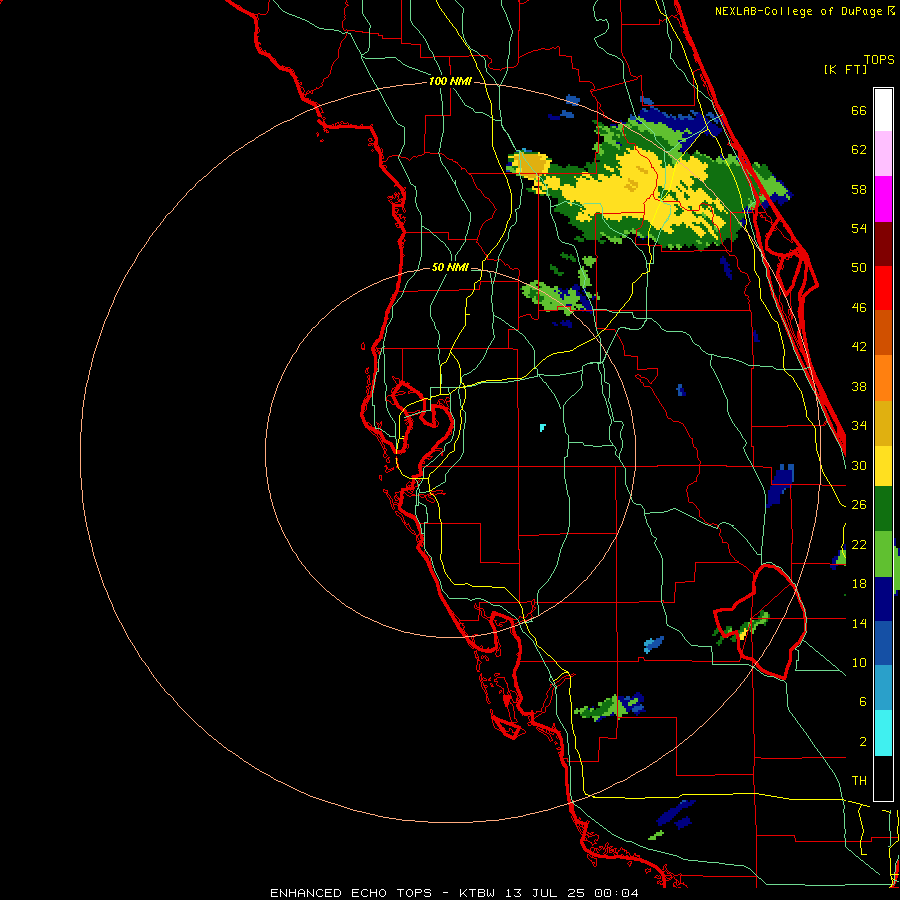Select the light green legend swatch
The width and height of the screenshot is (900, 900).
[x=883, y=554]
